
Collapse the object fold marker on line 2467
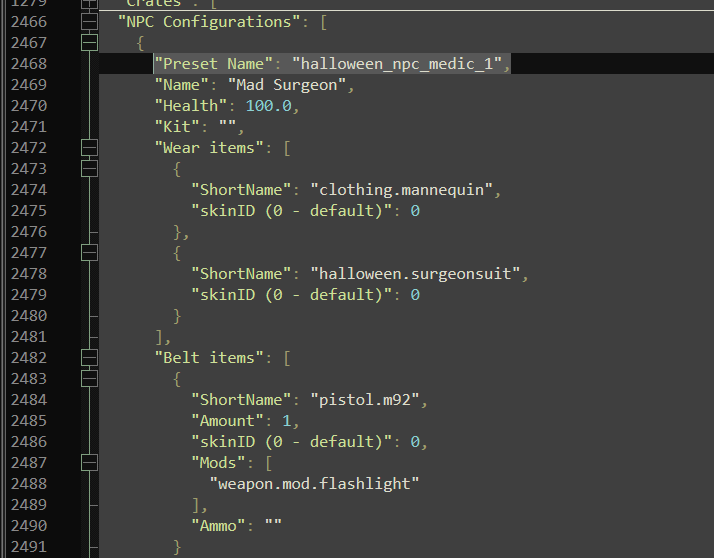89,42
